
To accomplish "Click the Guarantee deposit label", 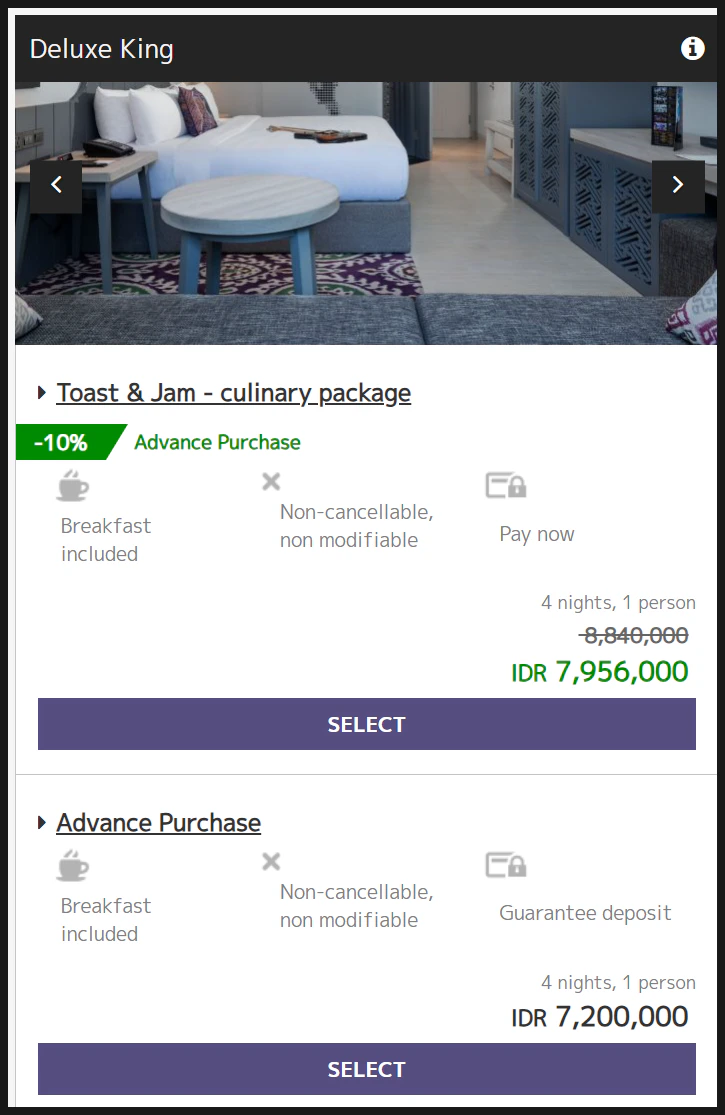I will [x=585, y=913].
